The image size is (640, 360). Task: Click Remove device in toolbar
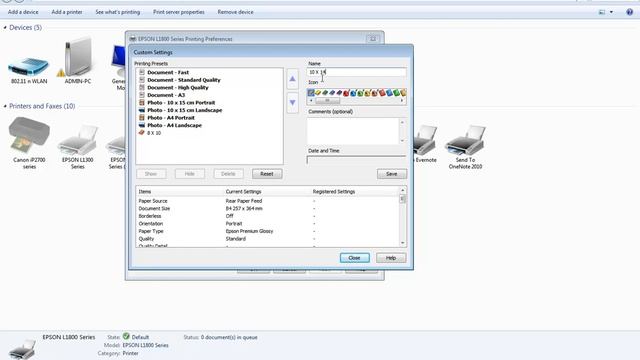click(235, 12)
